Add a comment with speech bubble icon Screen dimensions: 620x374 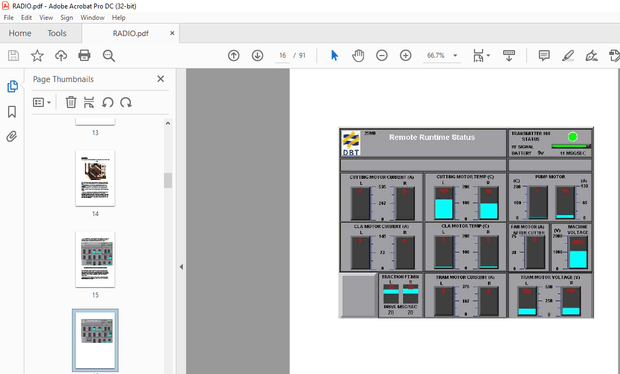(x=544, y=56)
